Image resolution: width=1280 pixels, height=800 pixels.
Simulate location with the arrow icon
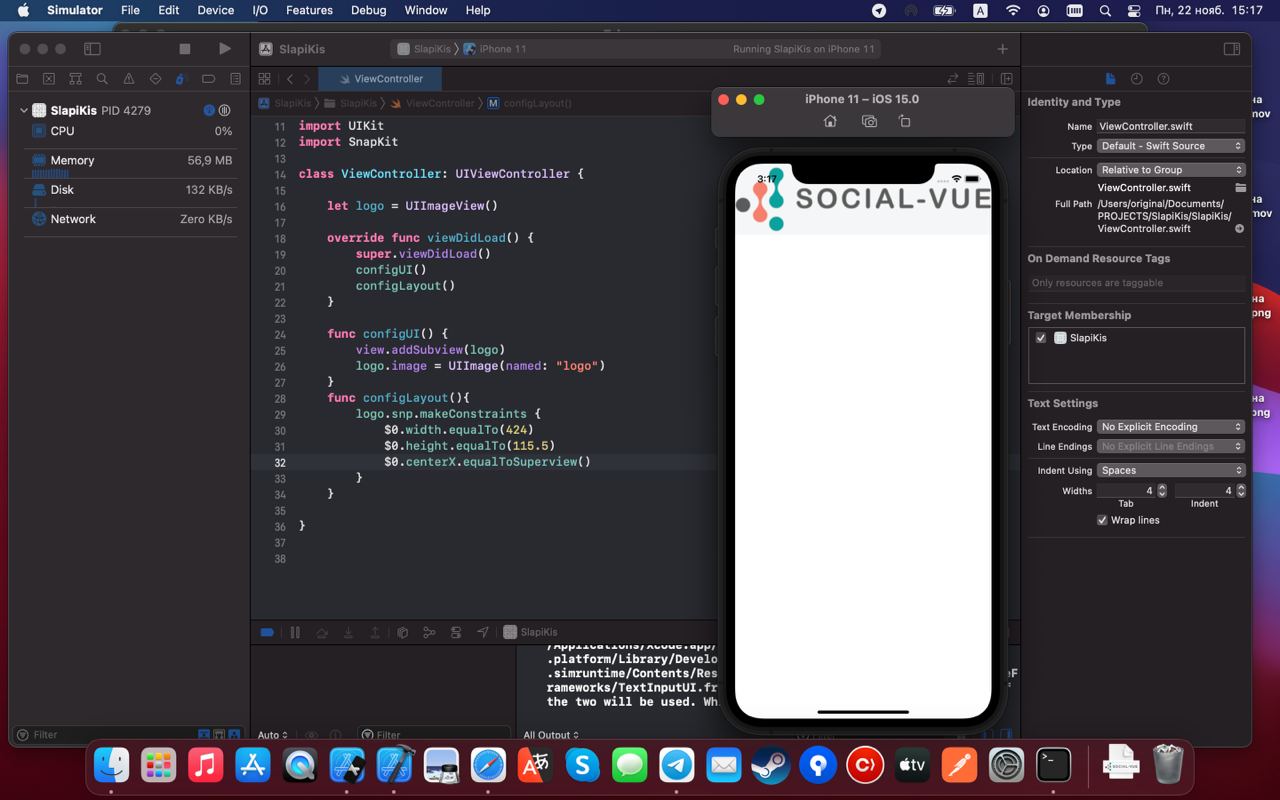(x=483, y=632)
